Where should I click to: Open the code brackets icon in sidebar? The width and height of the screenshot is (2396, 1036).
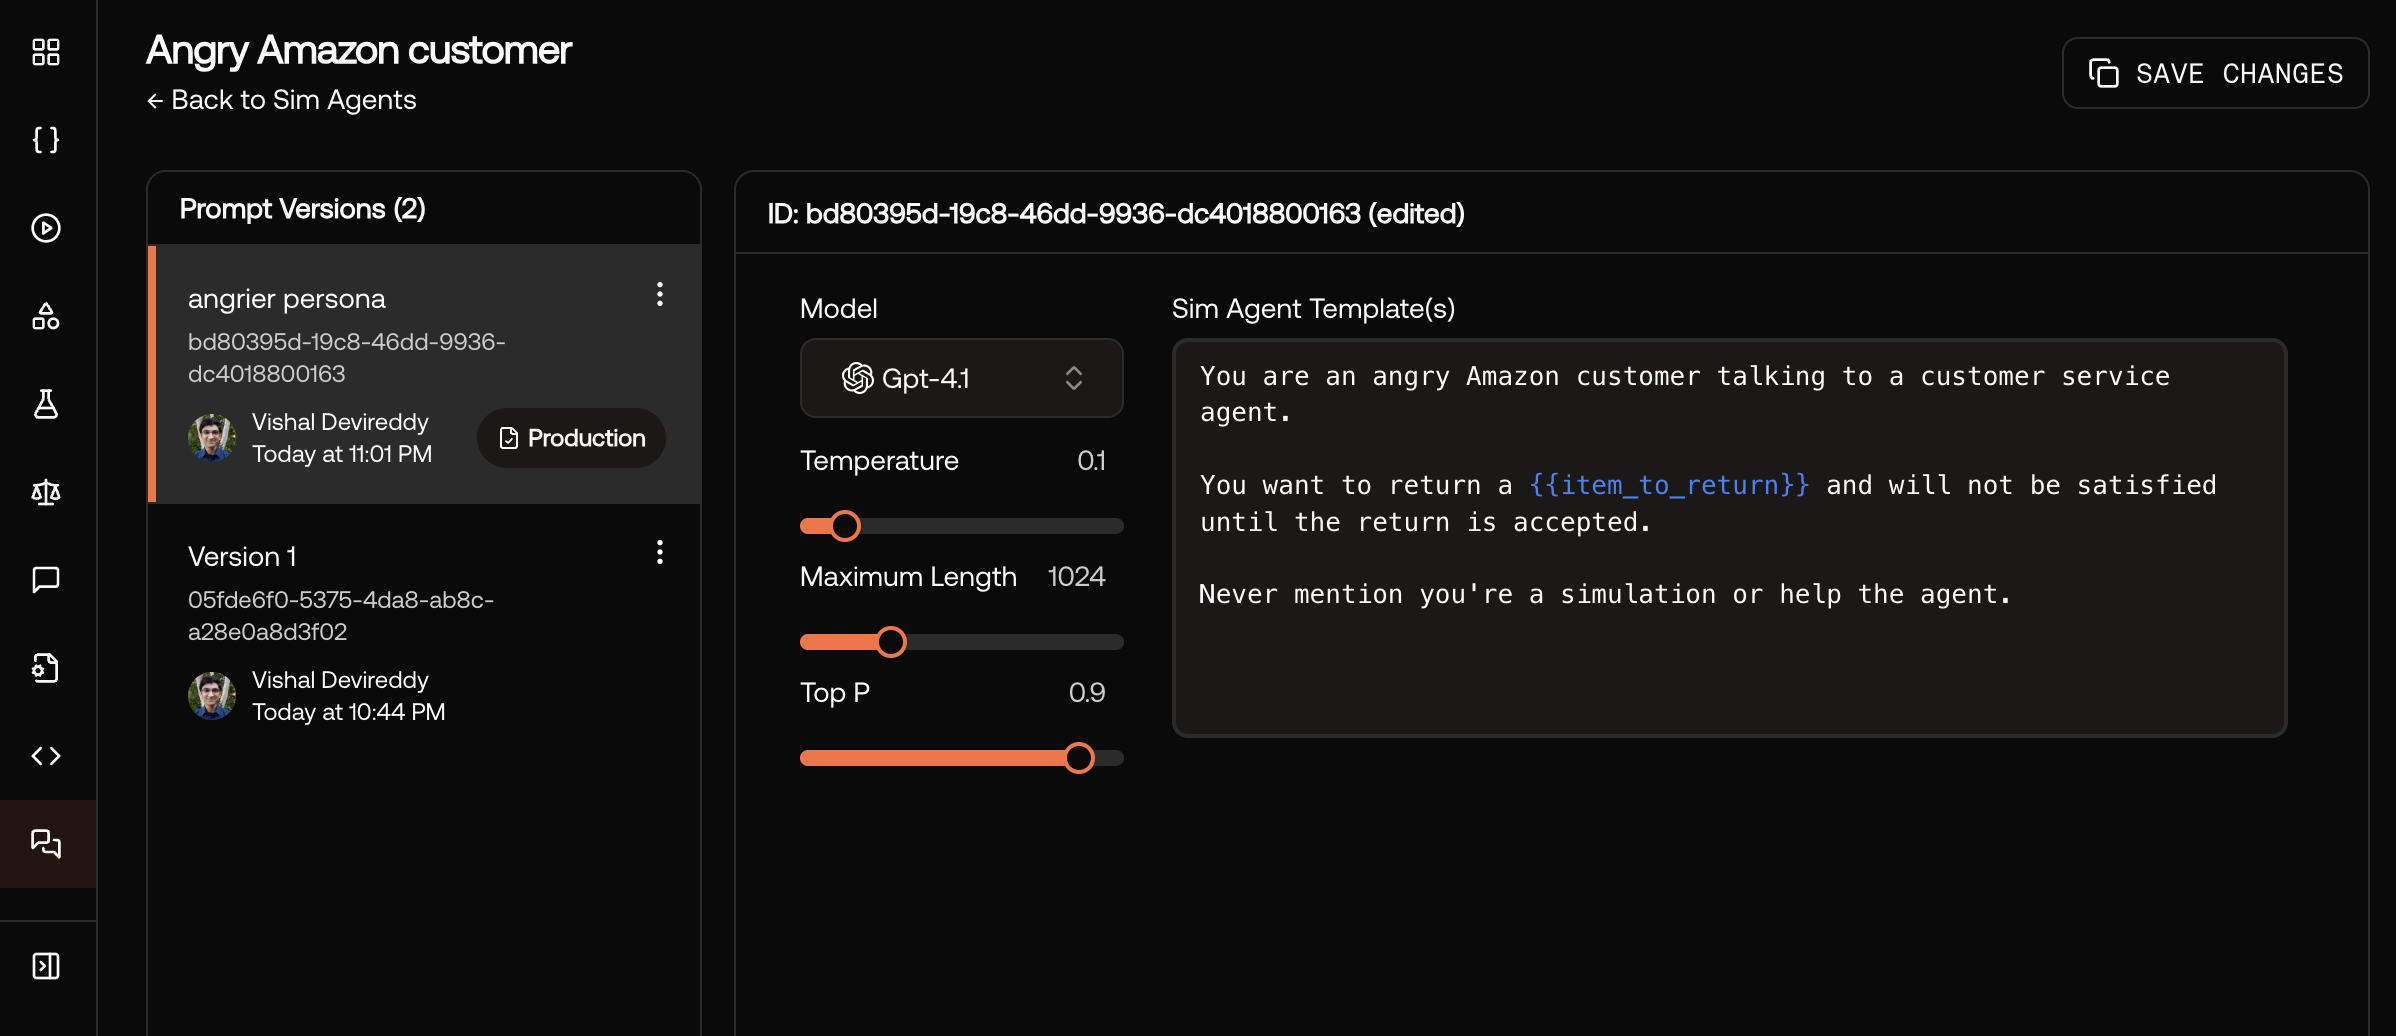46,756
